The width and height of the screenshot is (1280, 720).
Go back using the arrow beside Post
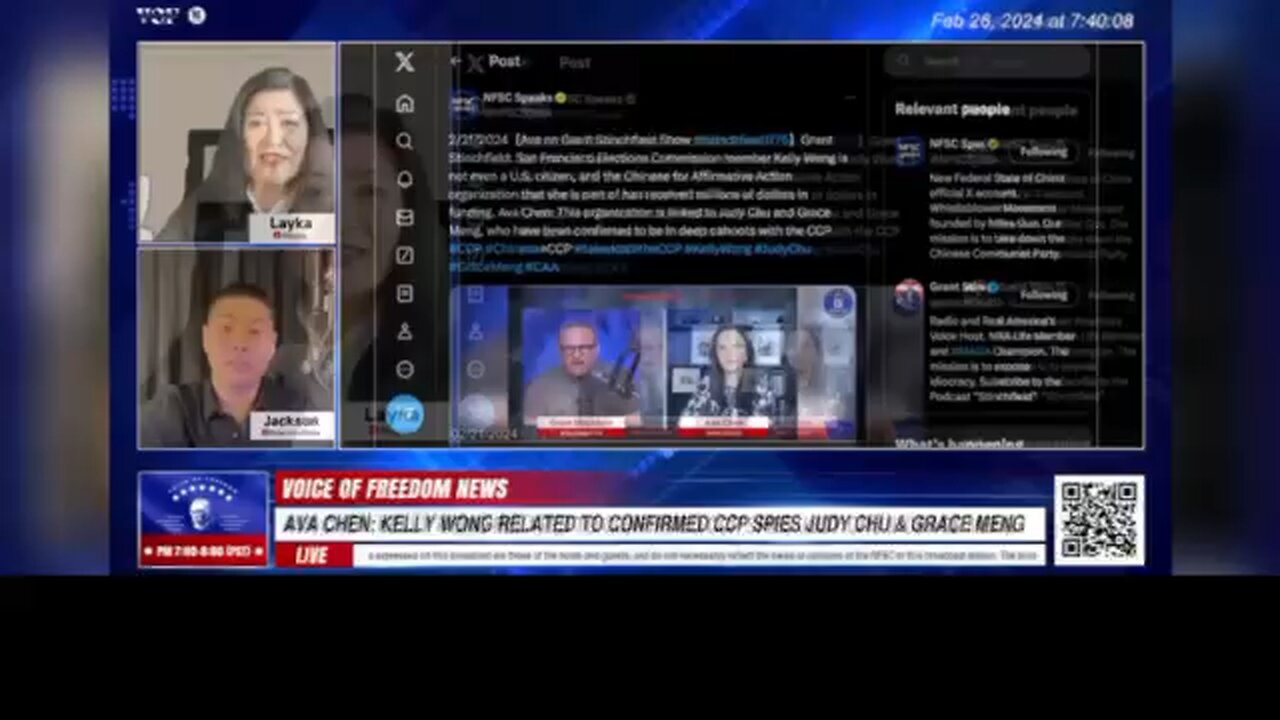(x=456, y=61)
